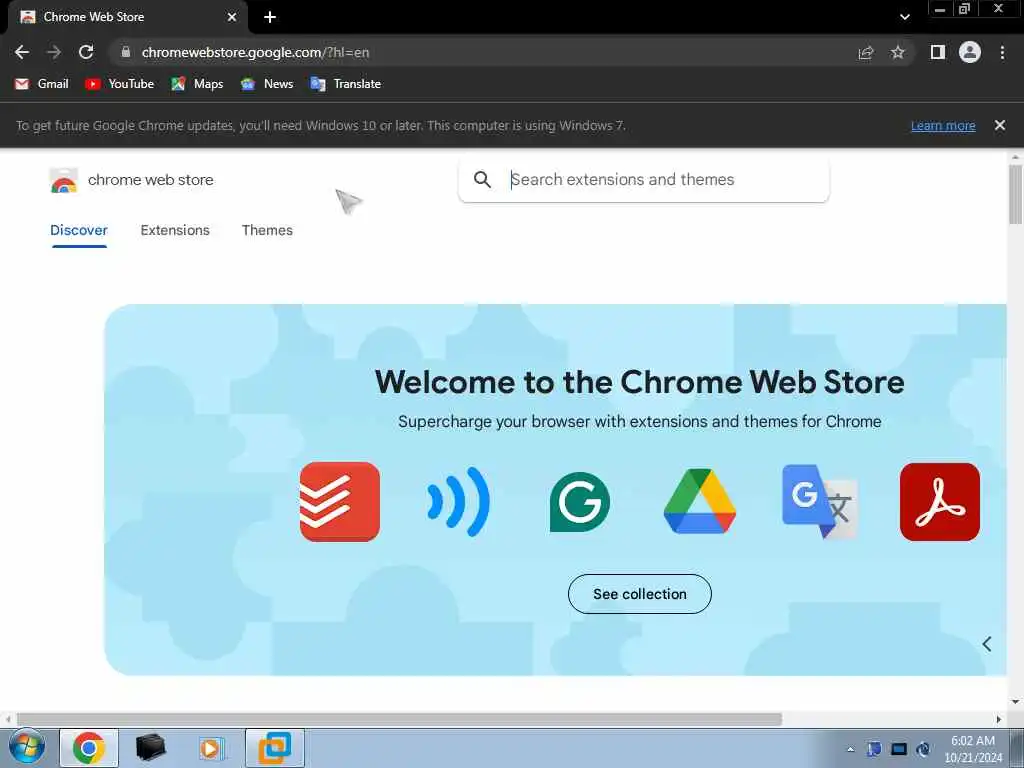Dismiss the Windows 7 update infobar

(1000, 125)
